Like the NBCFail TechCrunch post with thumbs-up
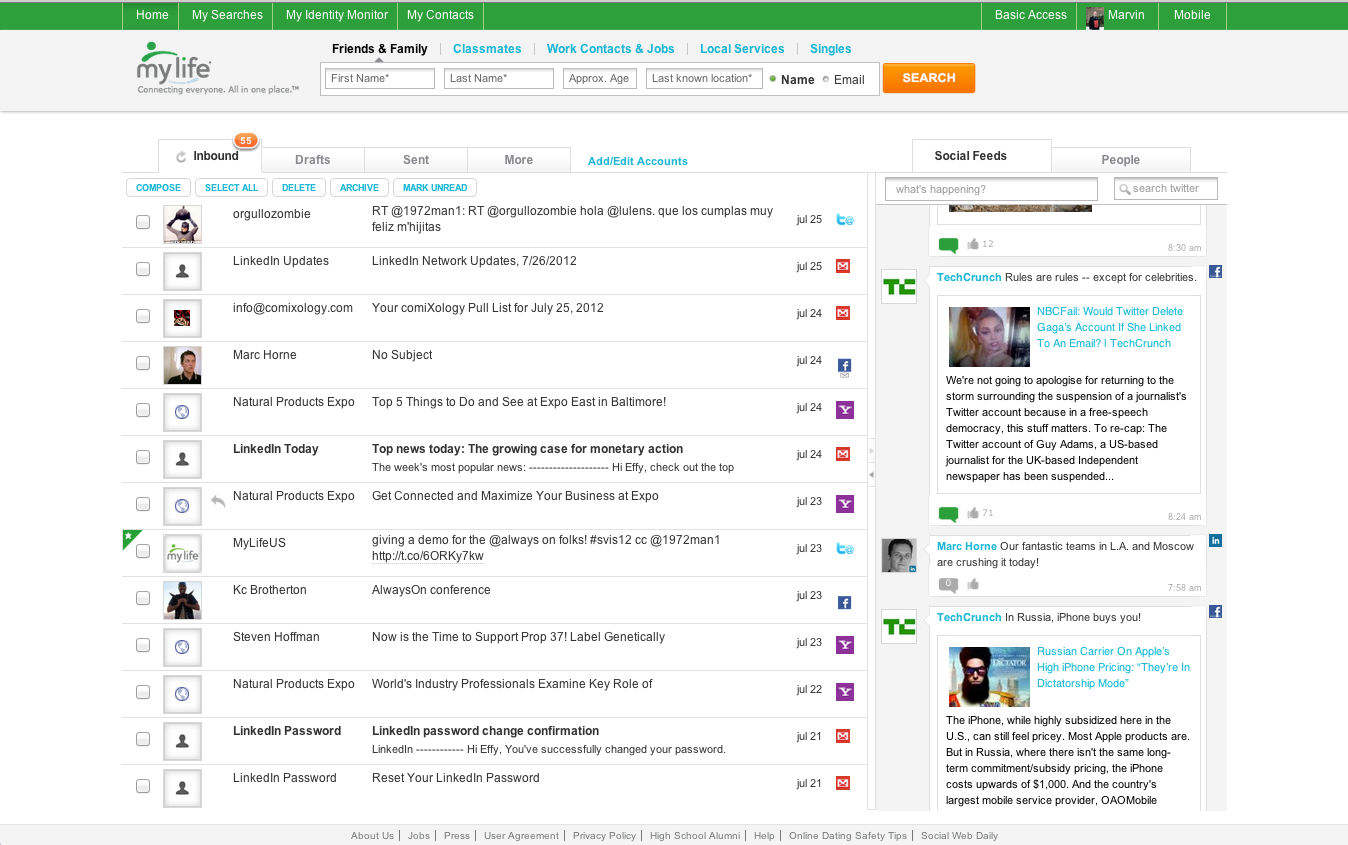1348x845 pixels. [973, 513]
